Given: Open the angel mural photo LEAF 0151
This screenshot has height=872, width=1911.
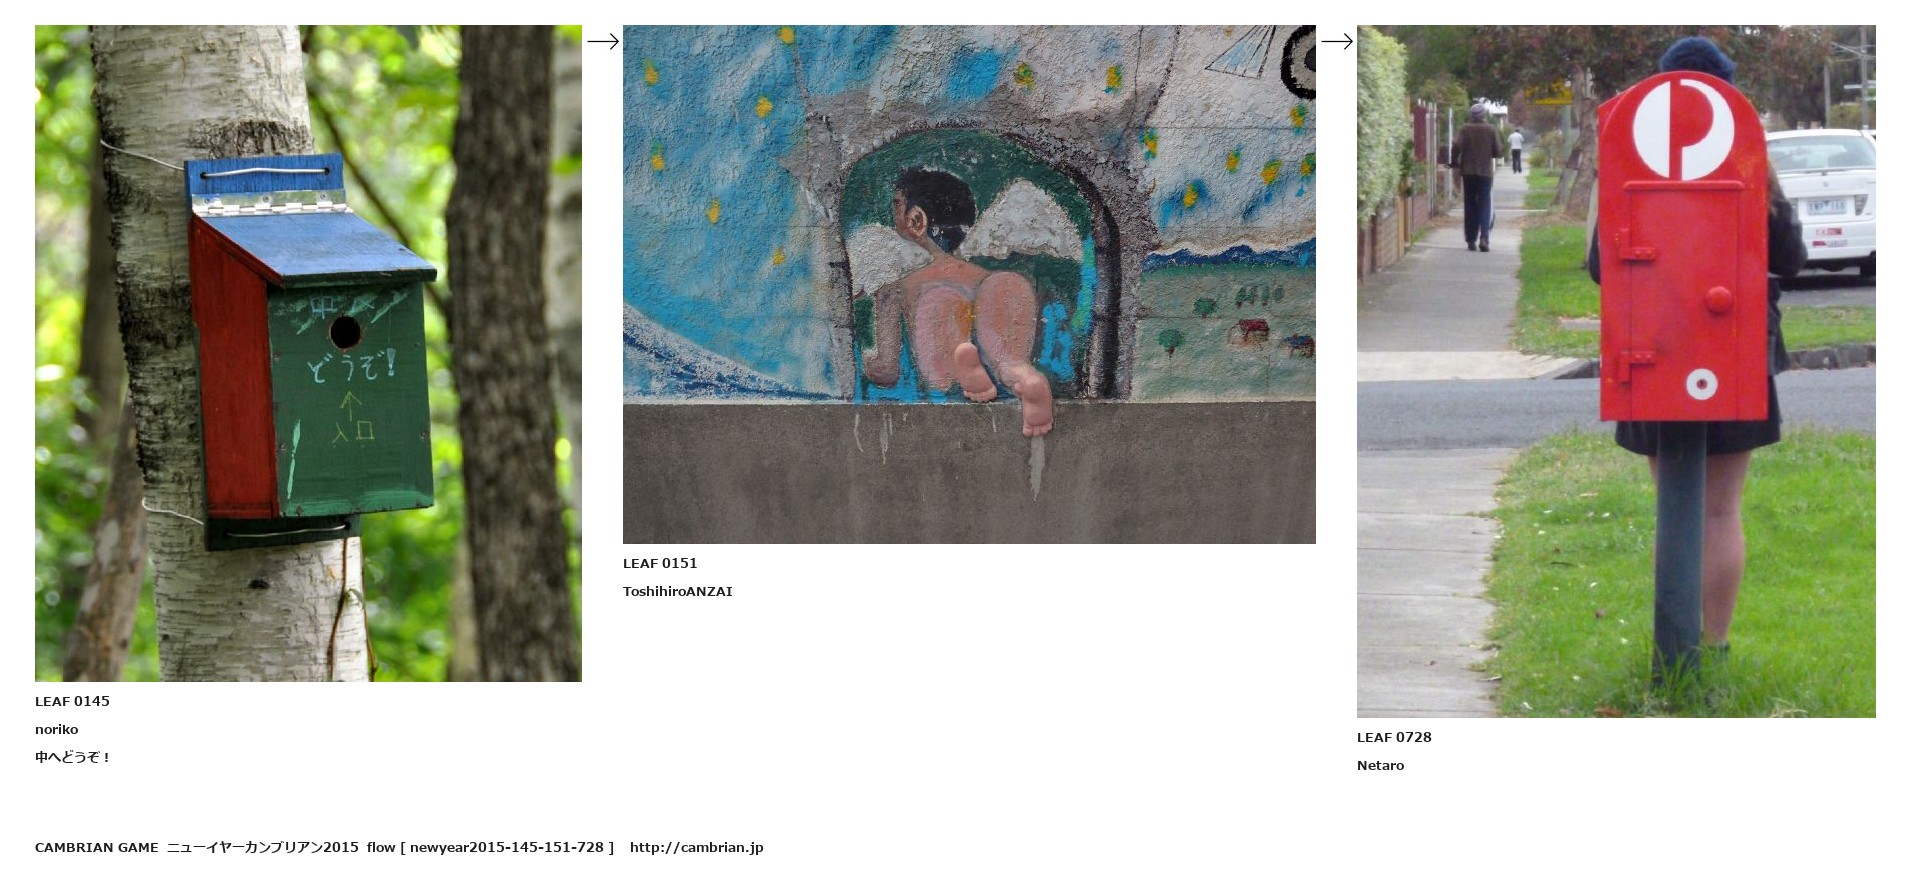Looking at the screenshot, I should click(969, 284).
